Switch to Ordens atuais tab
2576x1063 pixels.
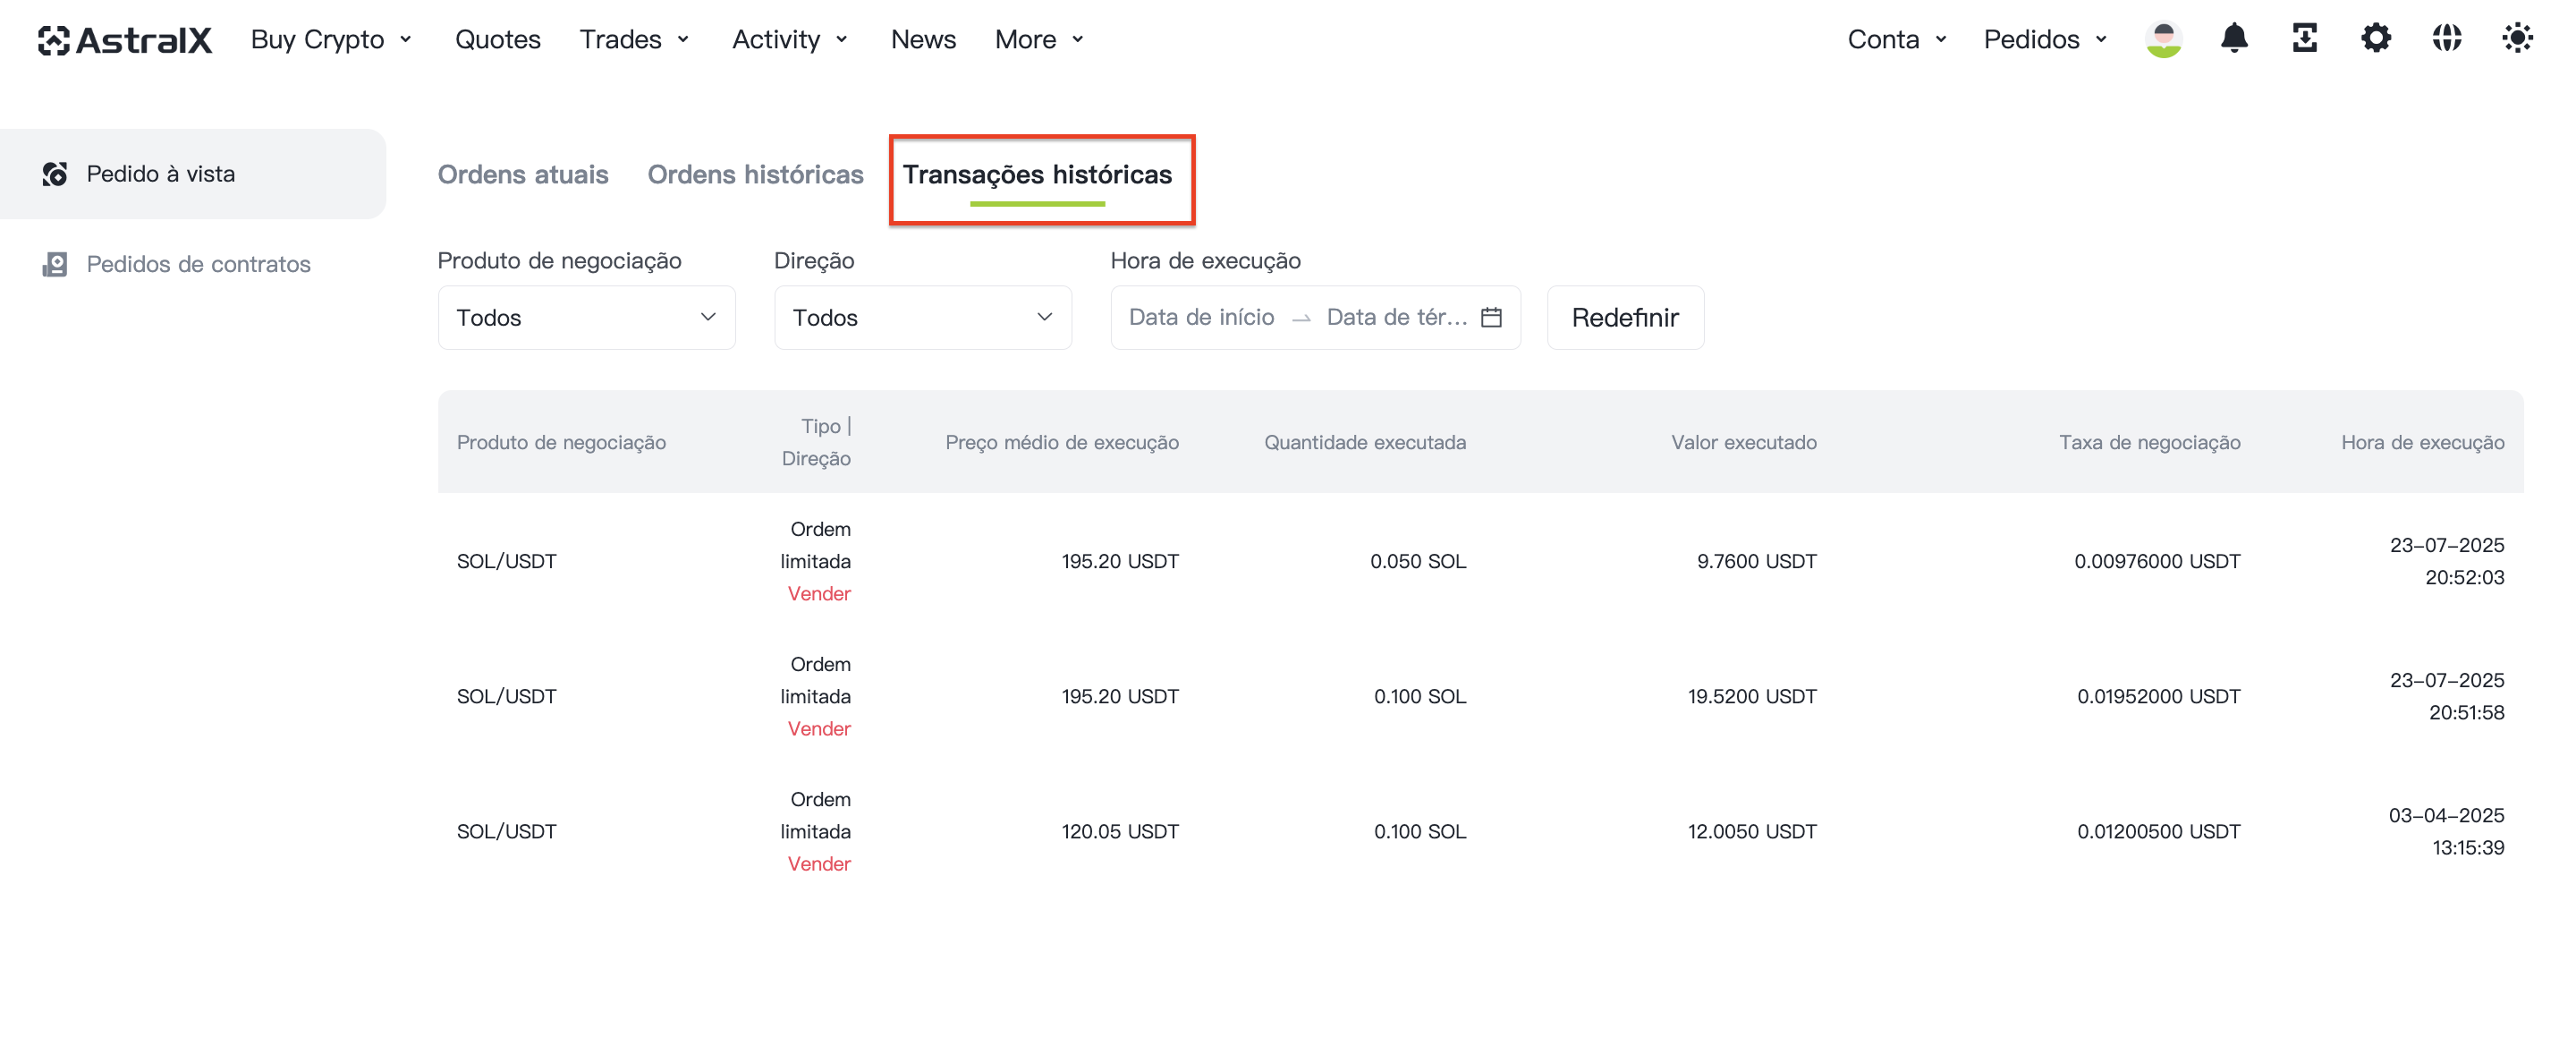(x=523, y=174)
